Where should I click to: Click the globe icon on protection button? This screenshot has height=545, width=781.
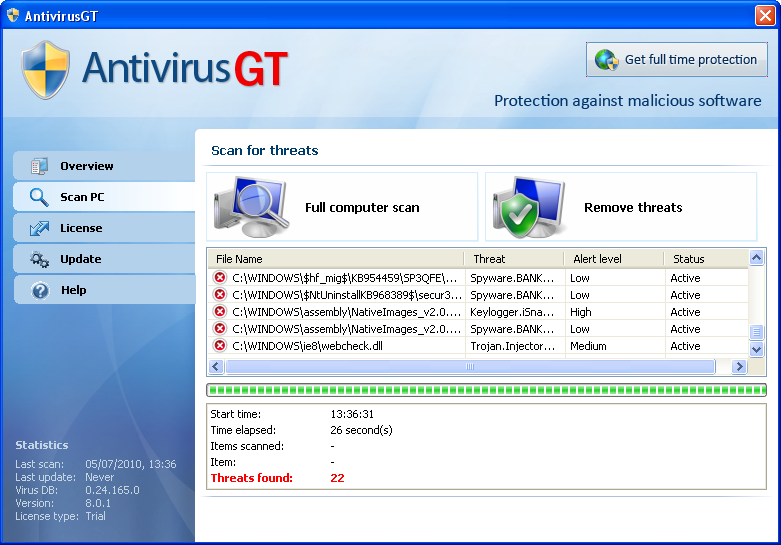tap(606, 60)
